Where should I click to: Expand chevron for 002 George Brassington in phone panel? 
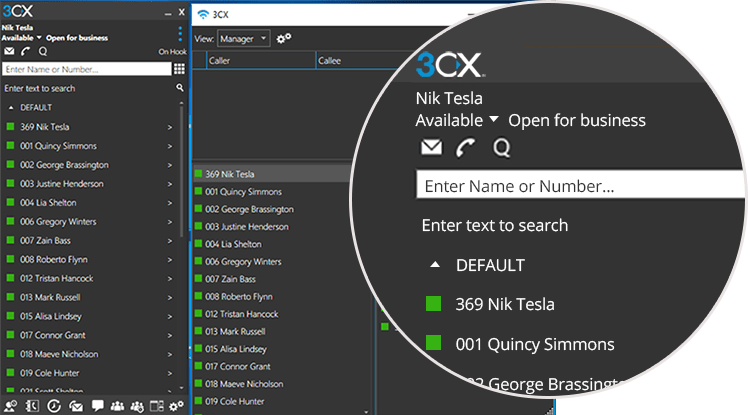coord(170,165)
